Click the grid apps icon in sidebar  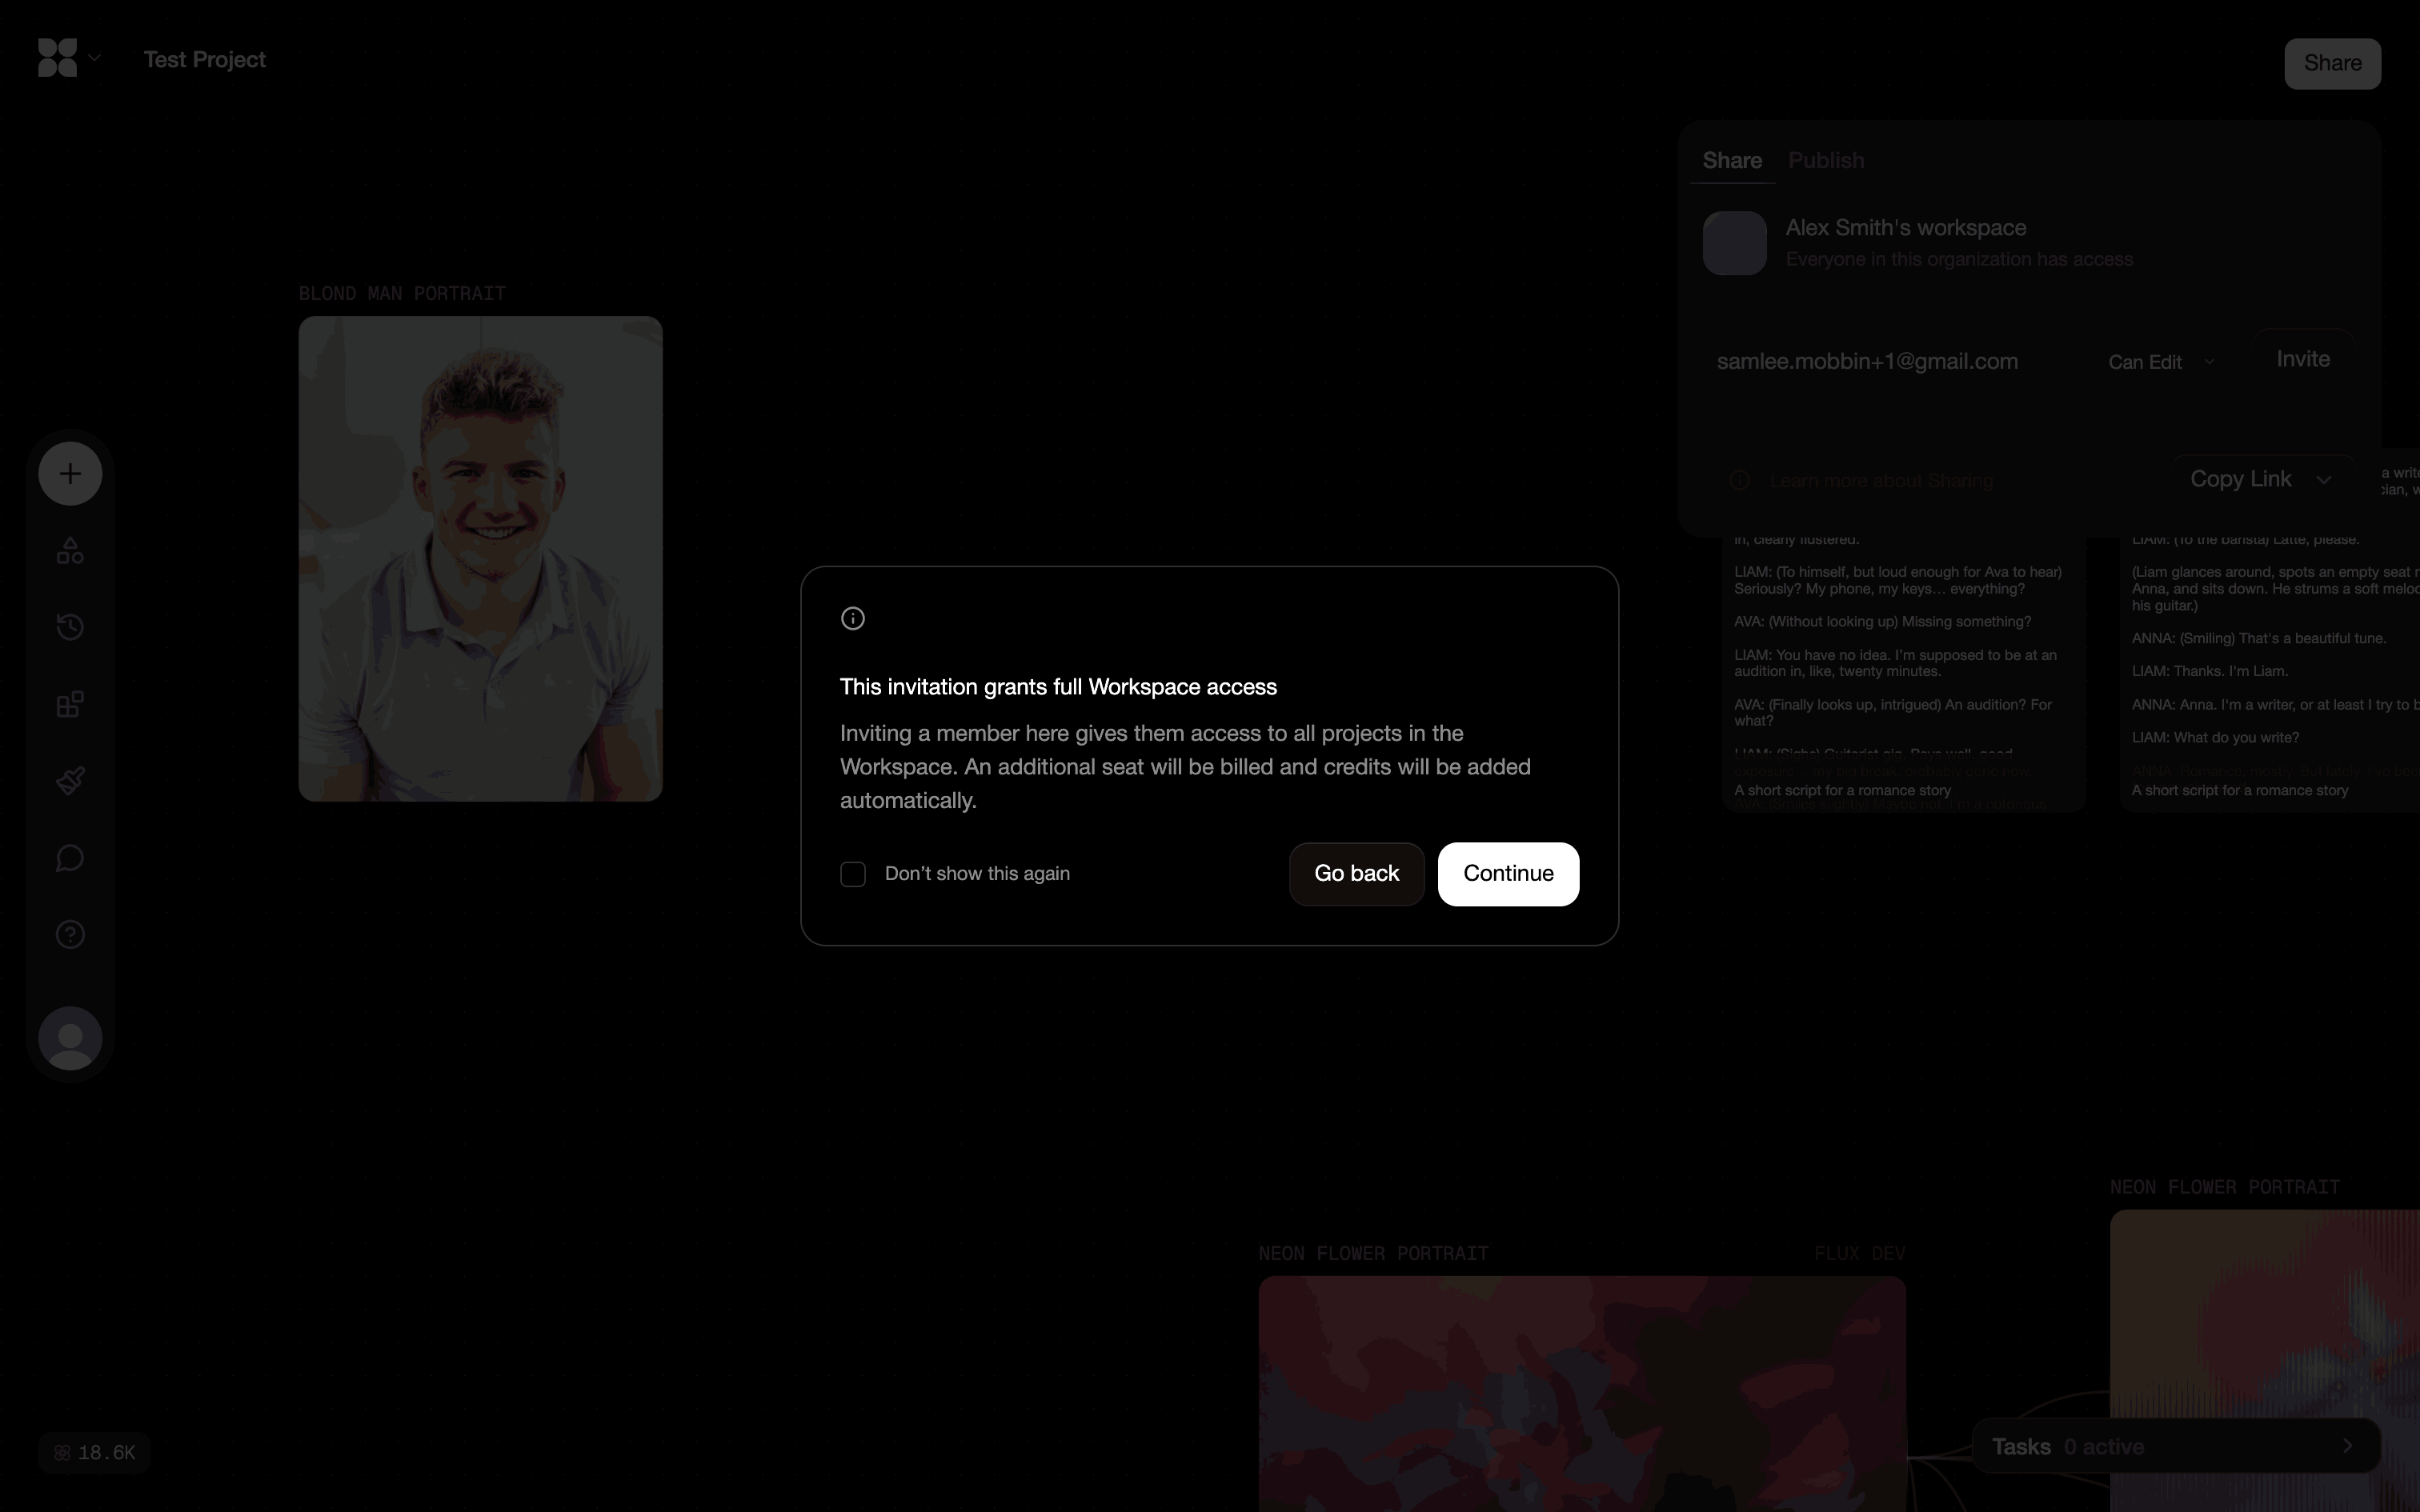[70, 704]
